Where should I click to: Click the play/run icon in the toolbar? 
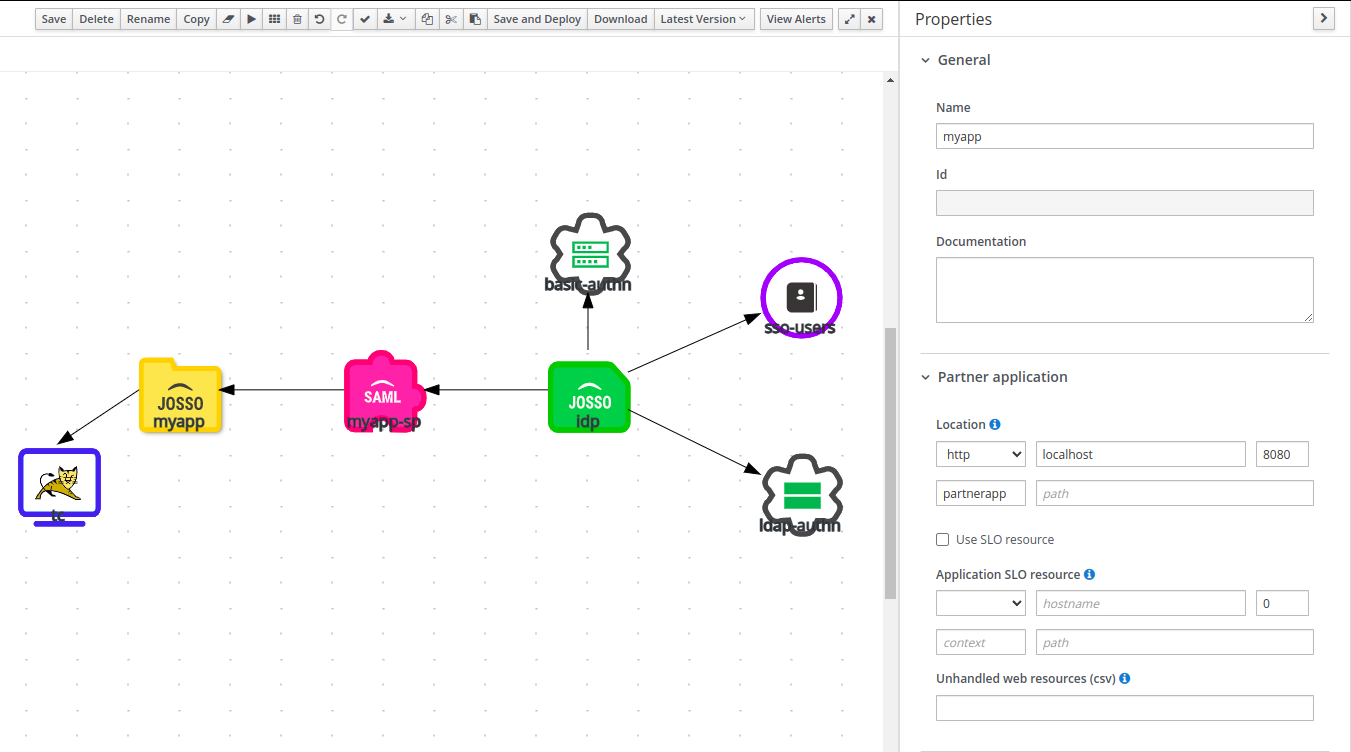(251, 19)
